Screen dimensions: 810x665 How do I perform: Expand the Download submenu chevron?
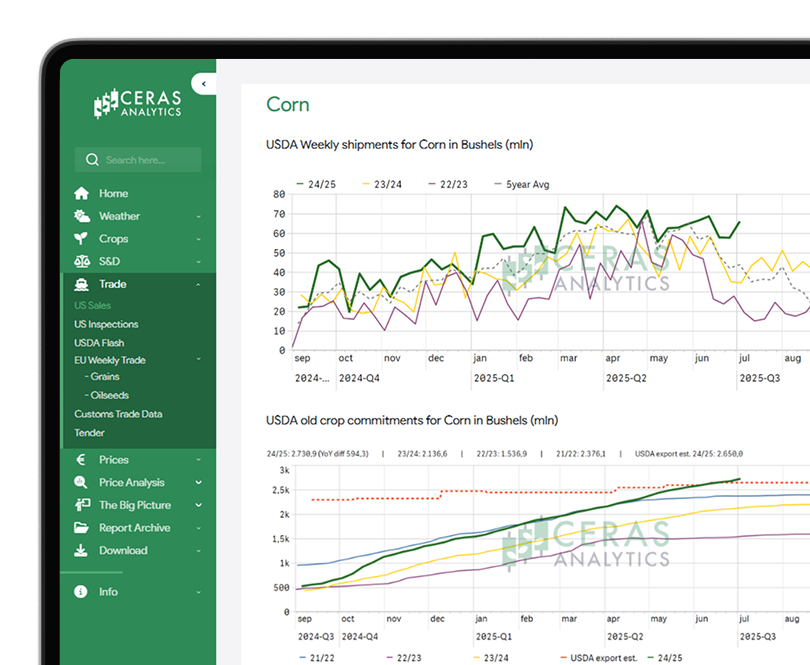[x=198, y=551]
